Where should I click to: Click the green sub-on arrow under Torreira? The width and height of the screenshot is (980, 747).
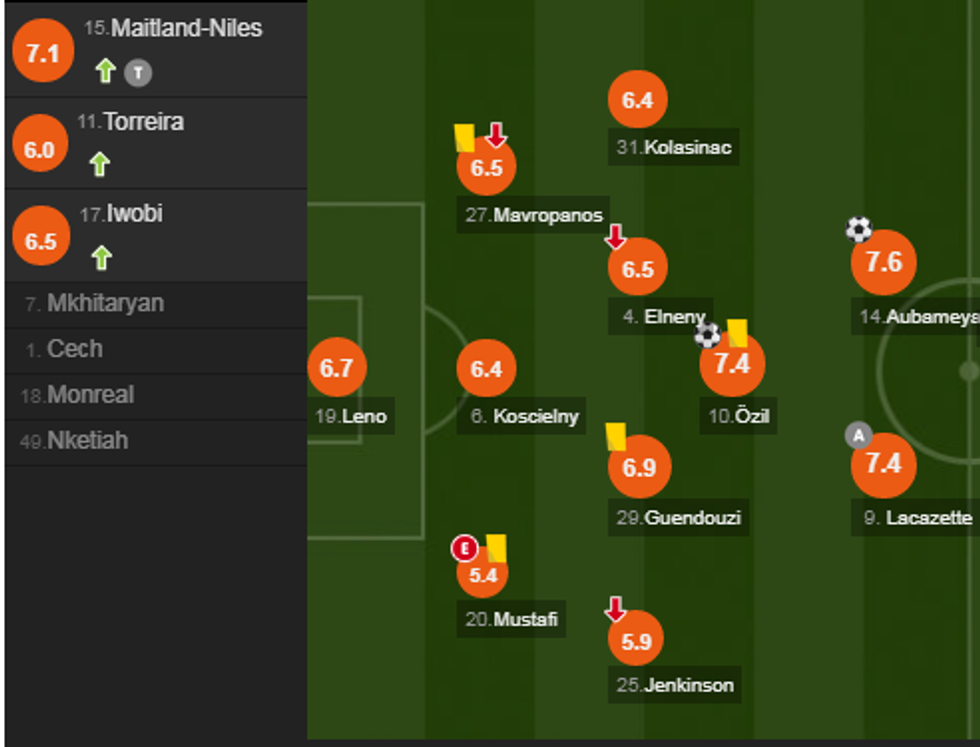[100, 164]
